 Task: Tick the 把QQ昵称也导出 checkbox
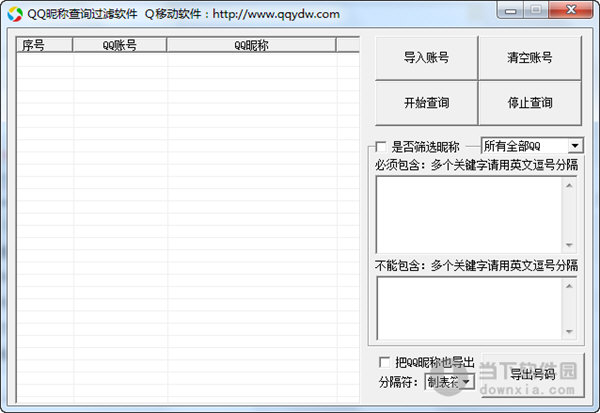384,362
